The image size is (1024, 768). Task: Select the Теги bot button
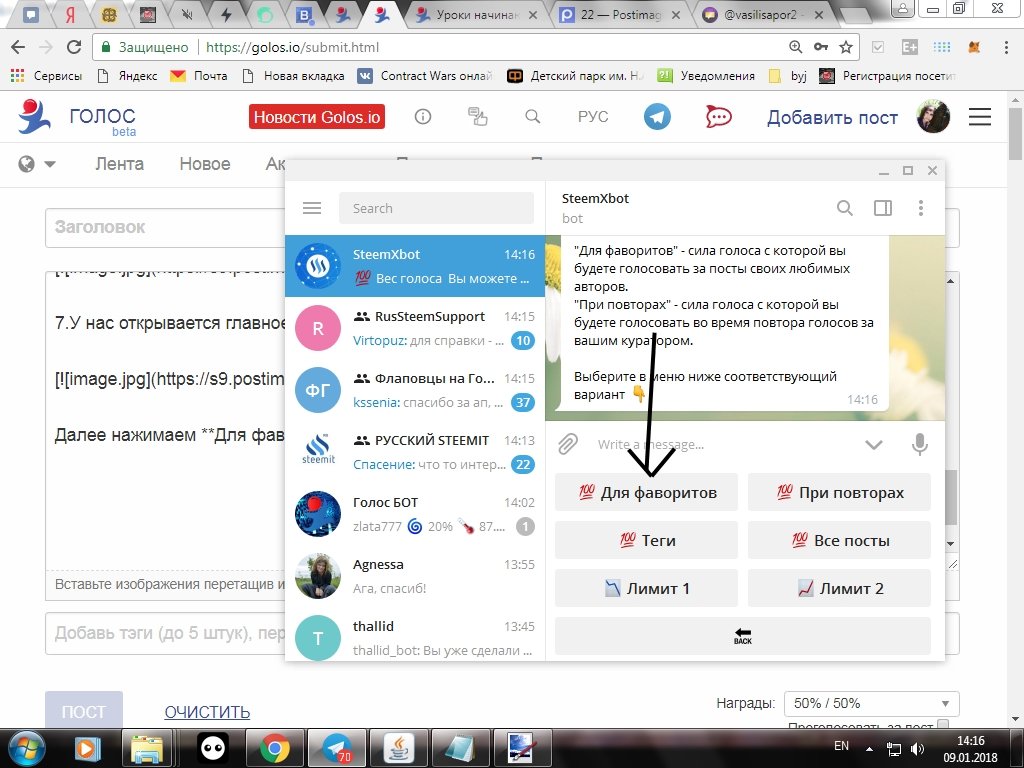(x=647, y=540)
